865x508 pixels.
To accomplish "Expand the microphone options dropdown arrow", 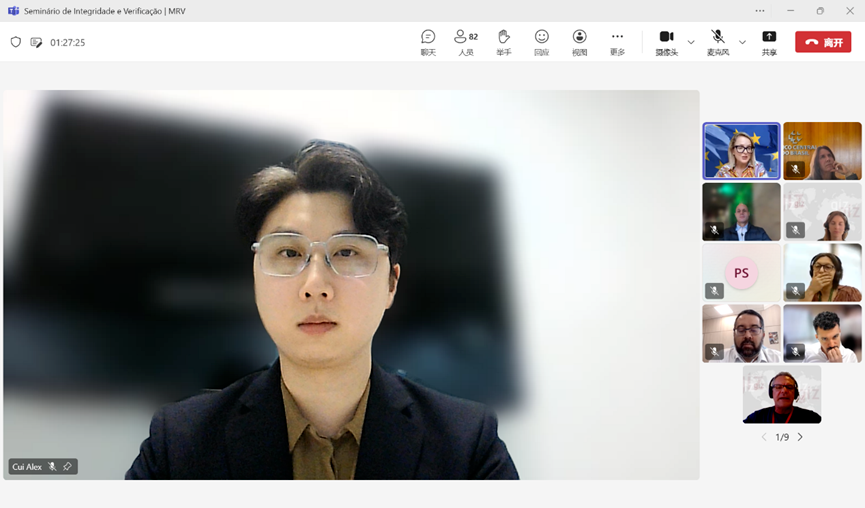I will pos(742,42).
